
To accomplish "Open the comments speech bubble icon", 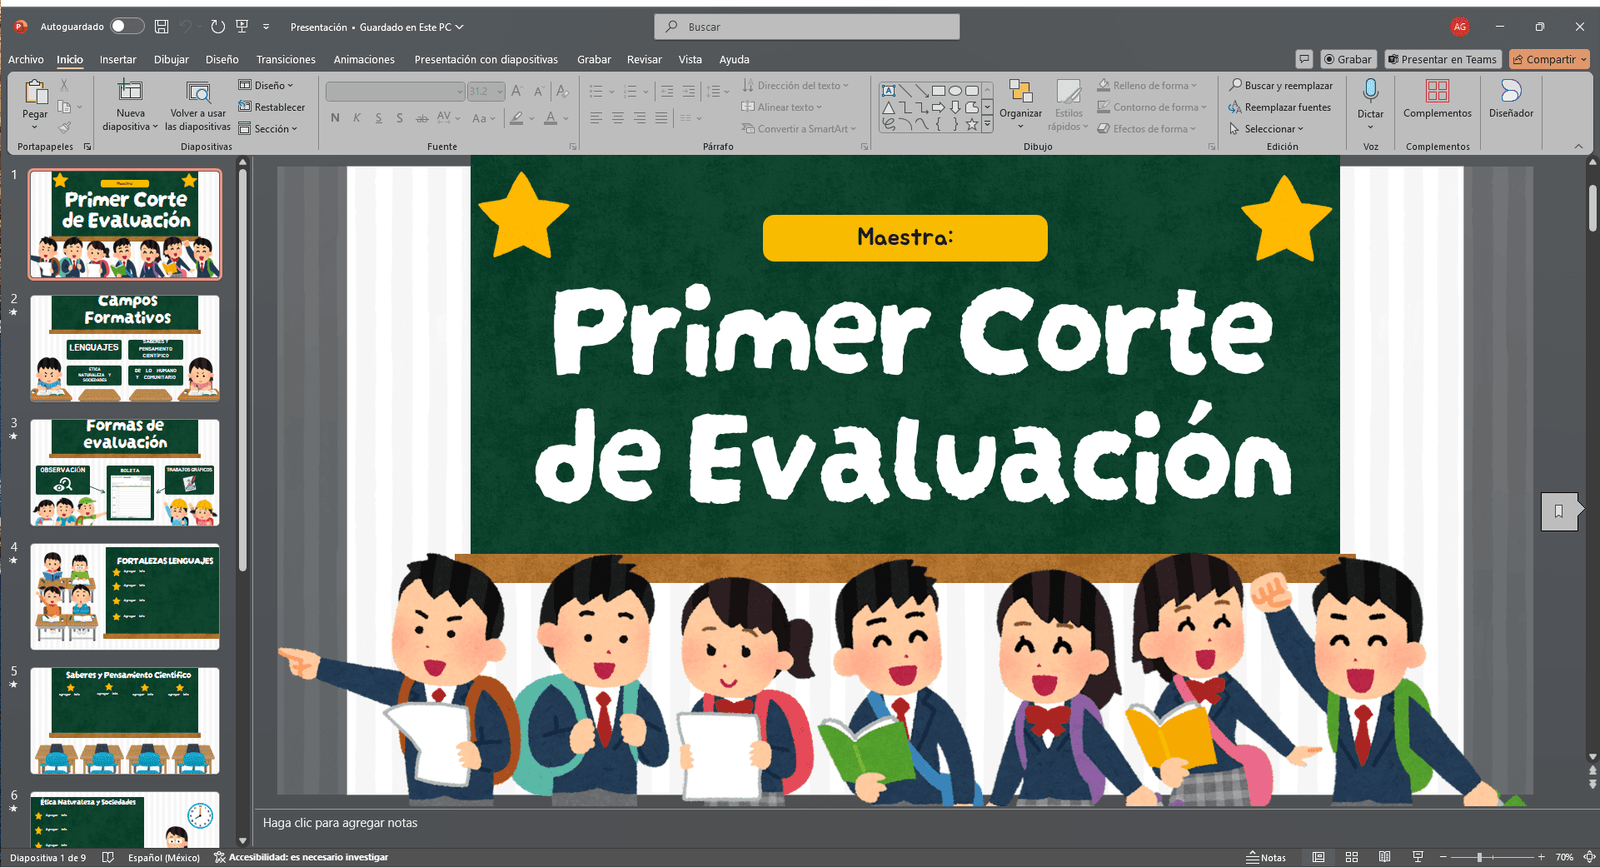I will pos(1304,59).
